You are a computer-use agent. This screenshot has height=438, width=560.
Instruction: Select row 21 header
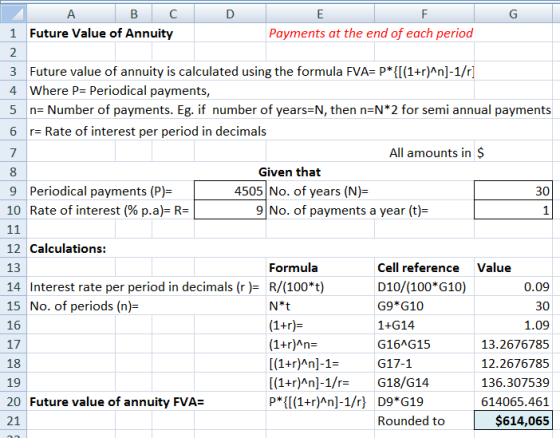pos(13,420)
